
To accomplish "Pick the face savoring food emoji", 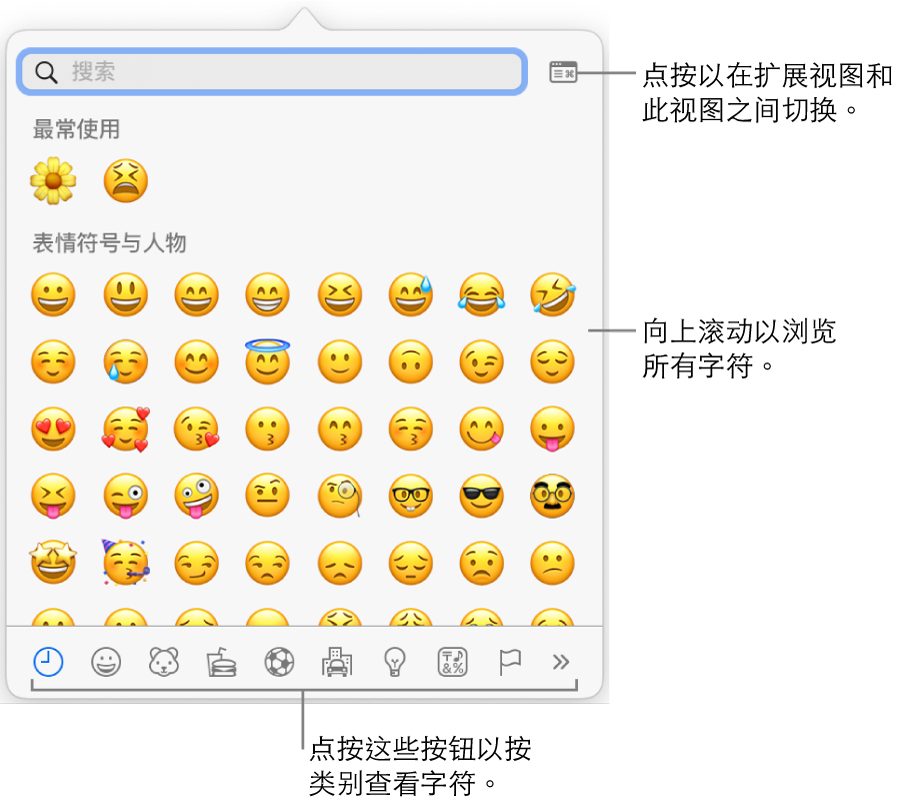I will (x=482, y=428).
